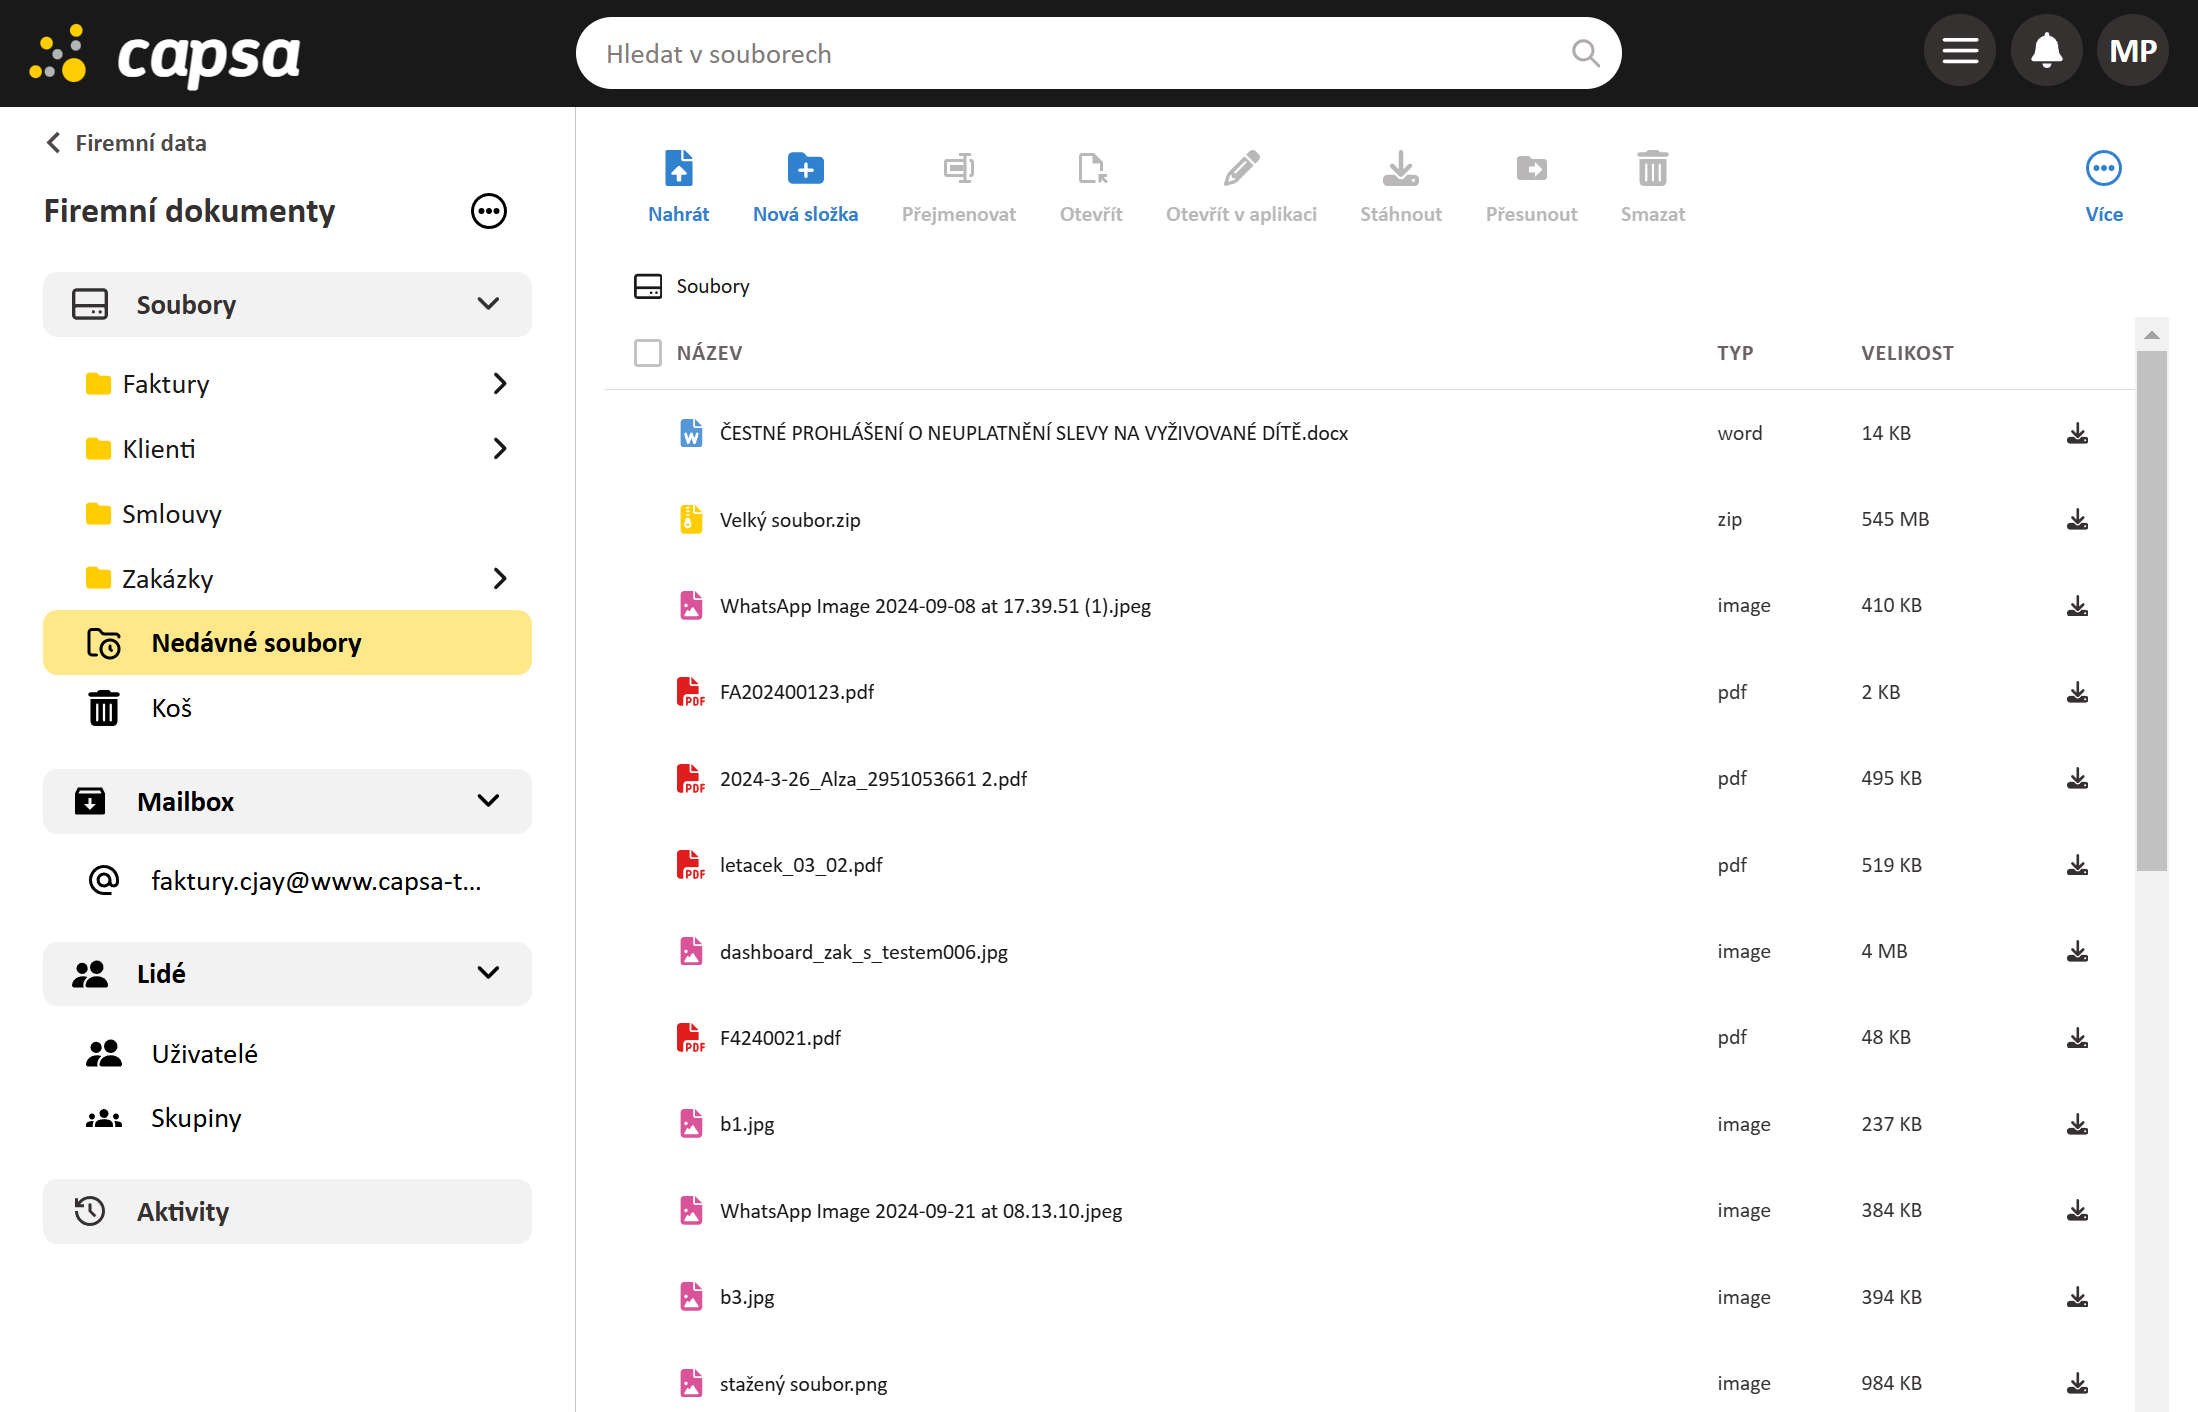This screenshot has width=2198, height=1412.
Task: Create a new folder with Nová složka
Action: [805, 169]
